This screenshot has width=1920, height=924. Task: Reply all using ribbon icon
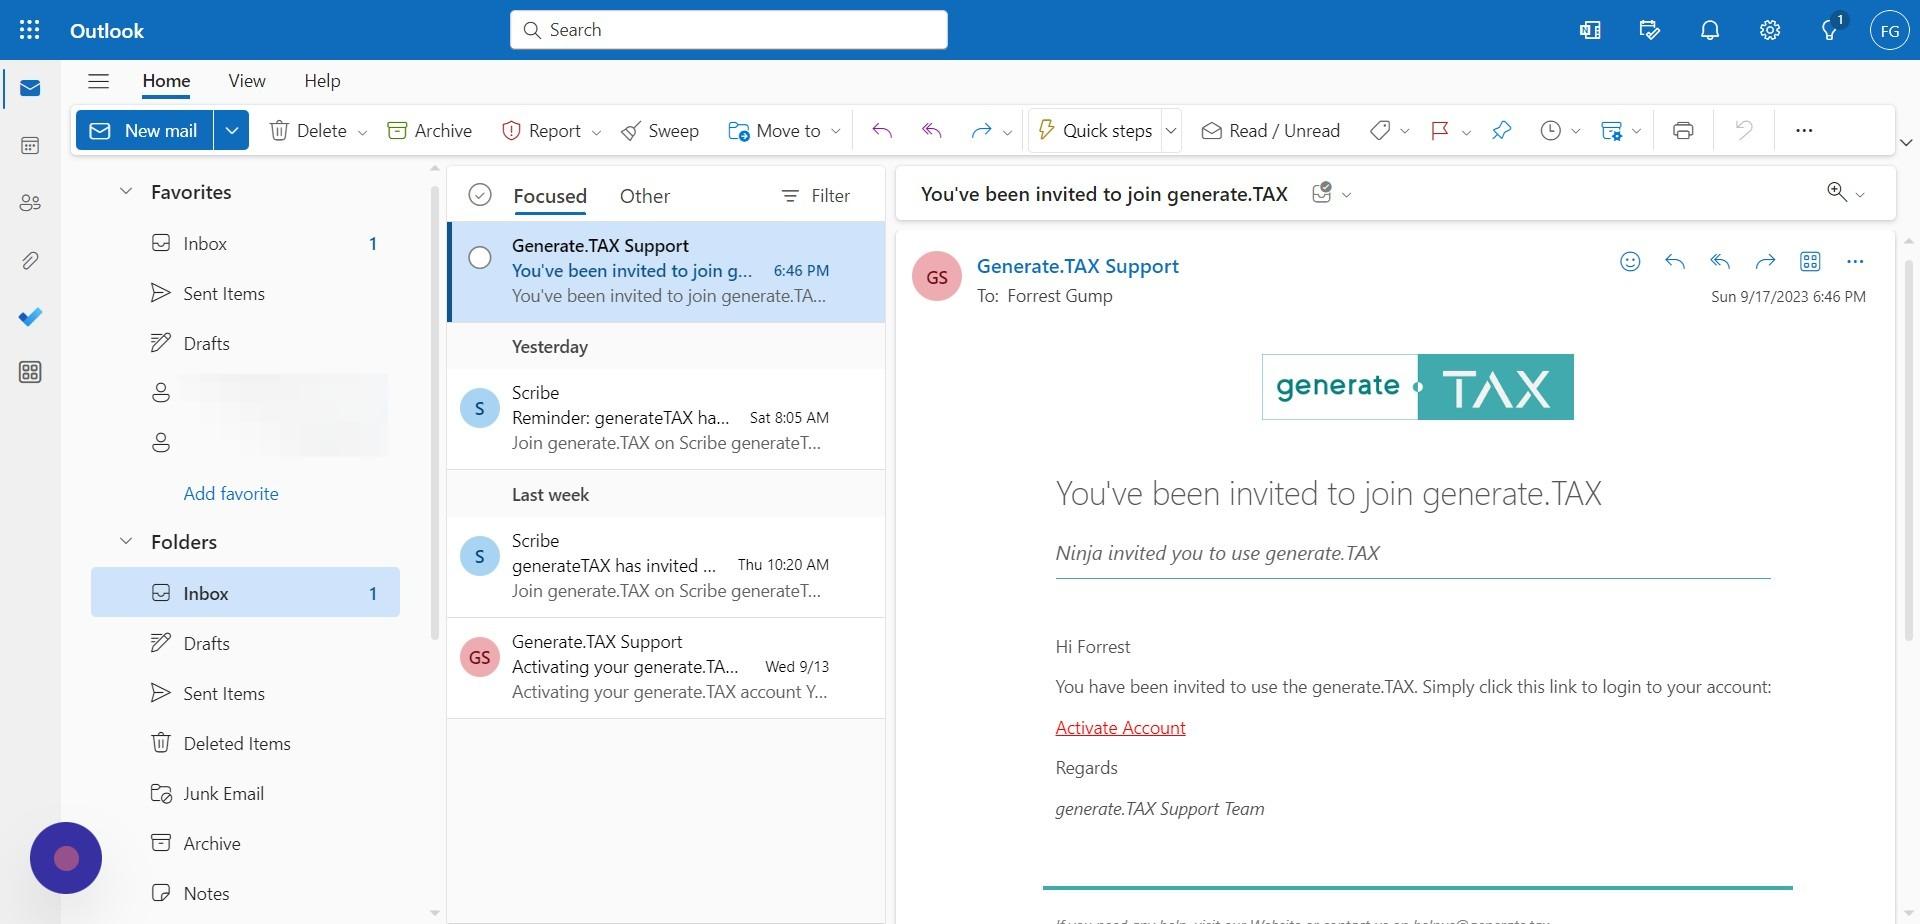tap(932, 131)
